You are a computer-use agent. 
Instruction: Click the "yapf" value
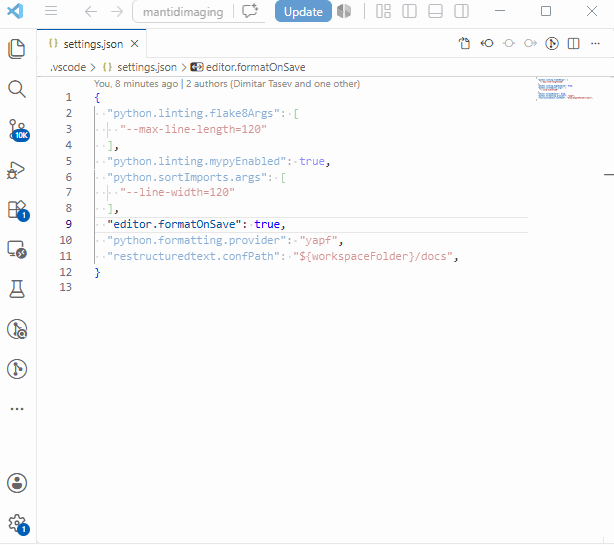click(x=318, y=240)
